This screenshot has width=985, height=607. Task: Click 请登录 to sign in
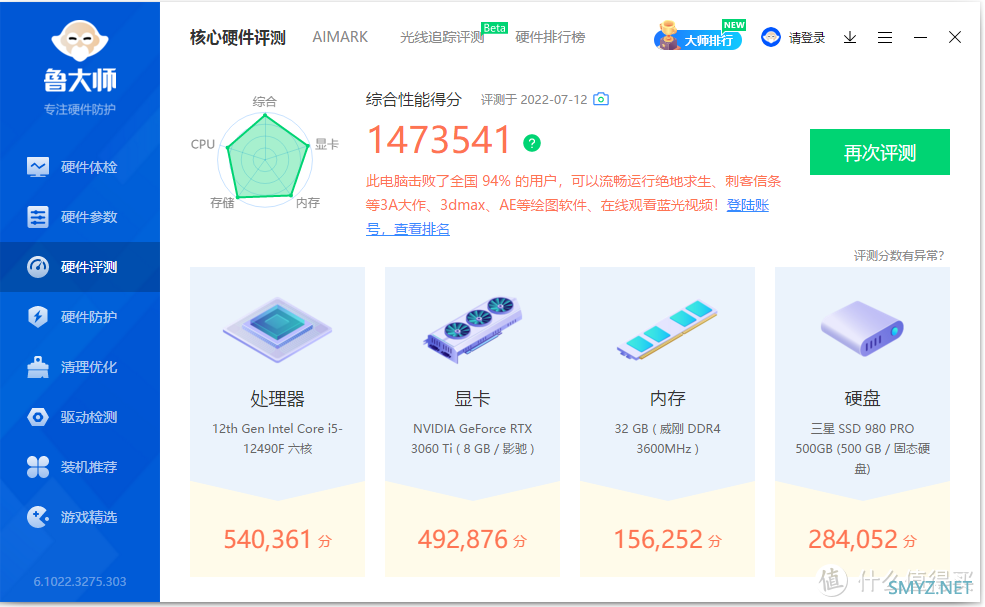(x=807, y=38)
